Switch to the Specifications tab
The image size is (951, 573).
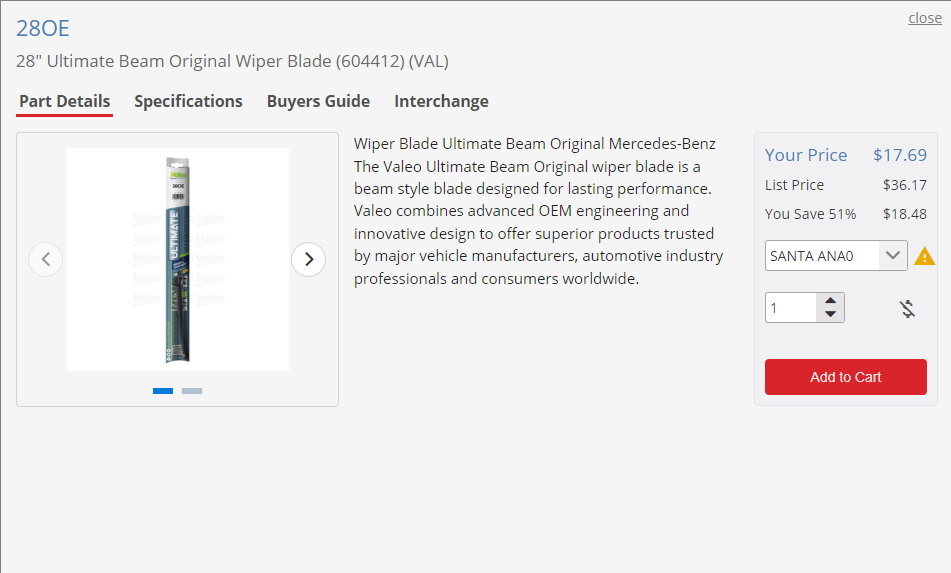click(188, 101)
